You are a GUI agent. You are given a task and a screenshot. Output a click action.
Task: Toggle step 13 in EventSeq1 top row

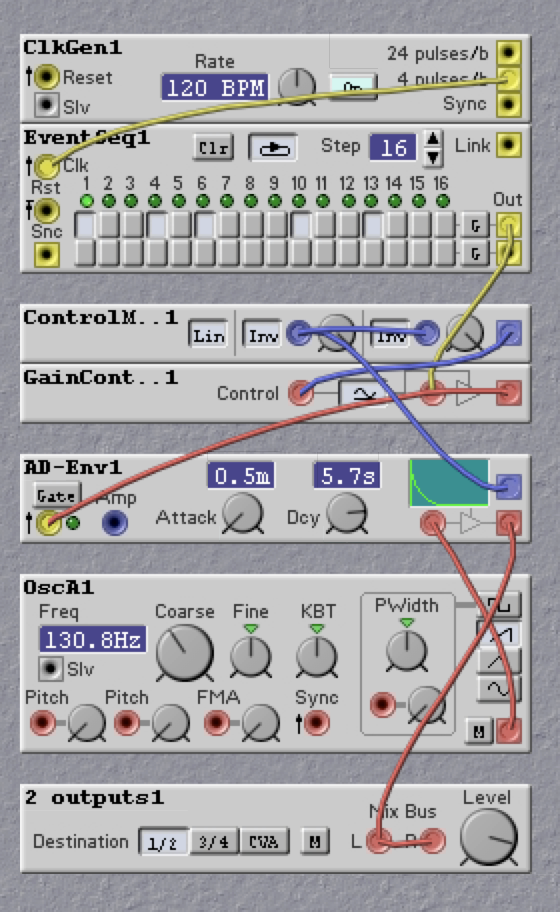tap(372, 225)
